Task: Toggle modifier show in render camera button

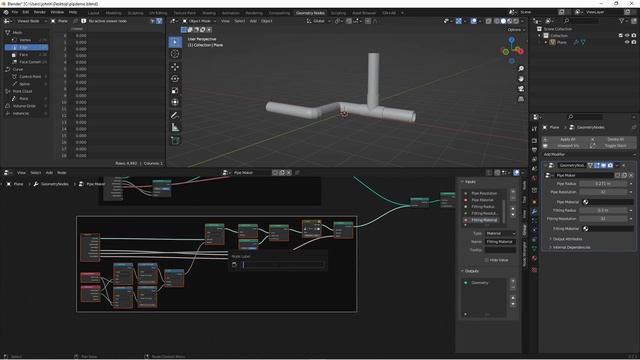Action: [610, 165]
